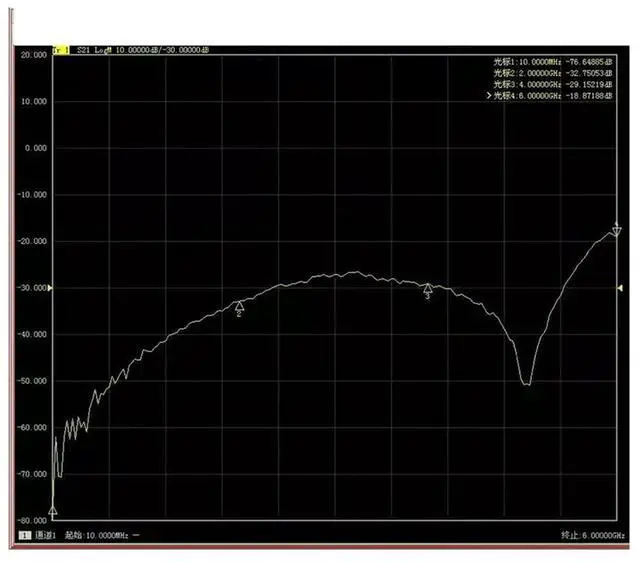The height and width of the screenshot is (562, 640).
Task: Click the S21 measurement parameter label
Action: coord(83,48)
